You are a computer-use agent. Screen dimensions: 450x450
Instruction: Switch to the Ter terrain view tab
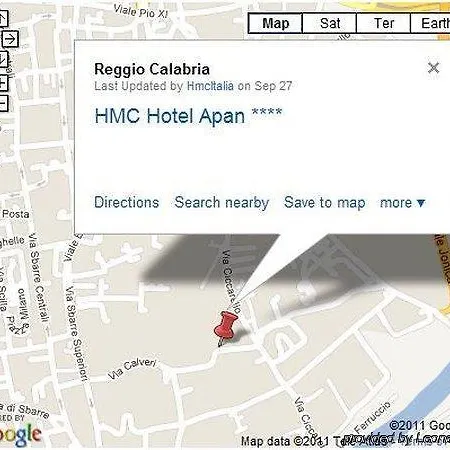point(384,23)
